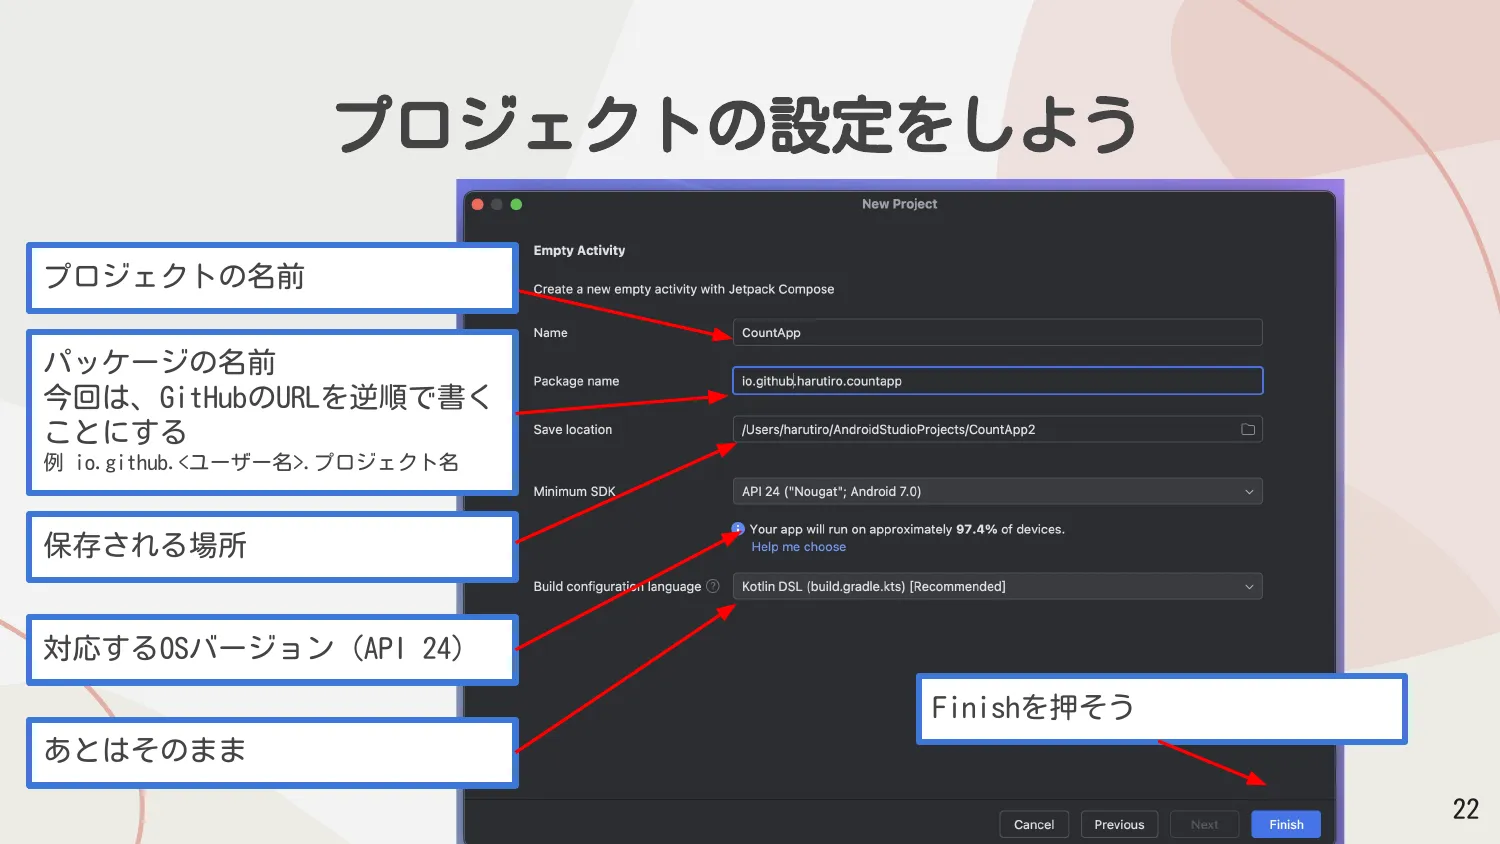Click the yellow minimize traffic light button
The image size is (1500, 844).
[496, 204]
